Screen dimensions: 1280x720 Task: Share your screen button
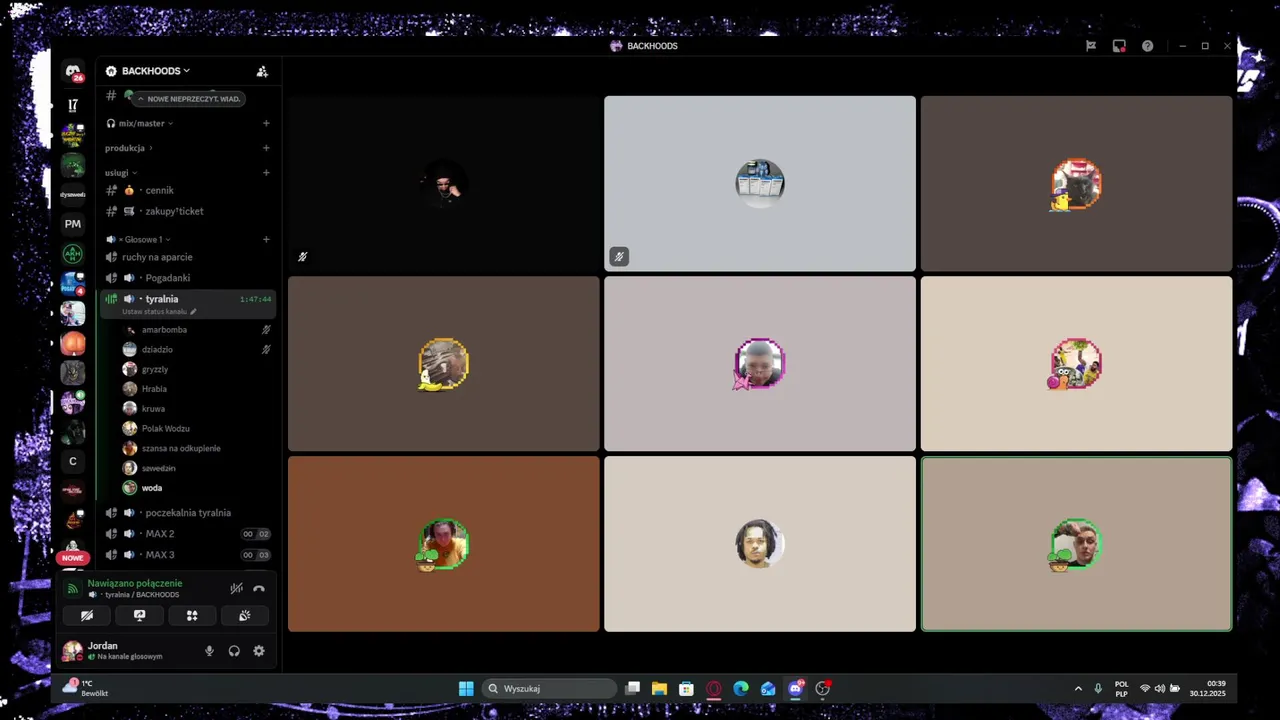click(139, 616)
